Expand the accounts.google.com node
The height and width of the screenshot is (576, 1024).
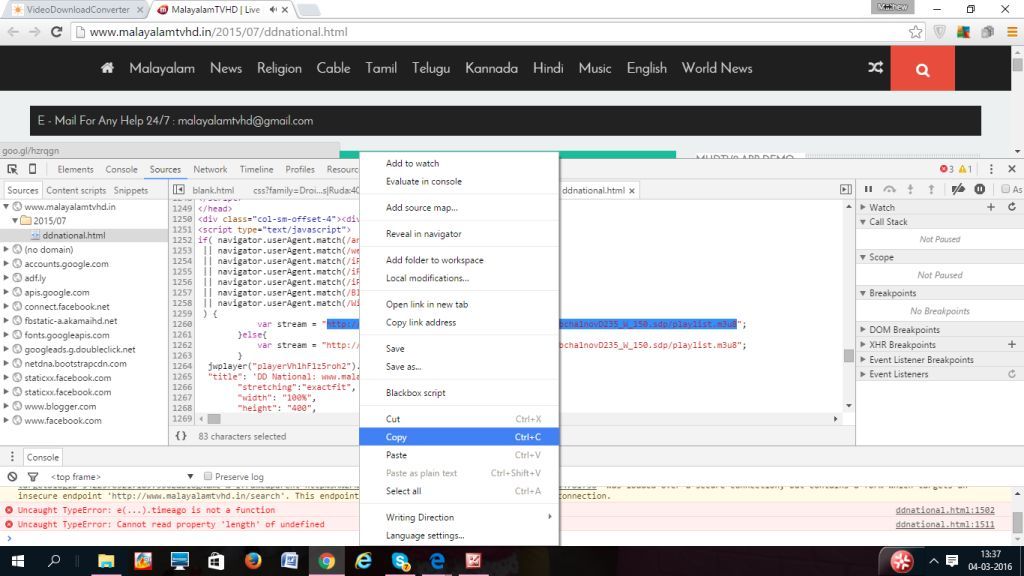(7, 264)
